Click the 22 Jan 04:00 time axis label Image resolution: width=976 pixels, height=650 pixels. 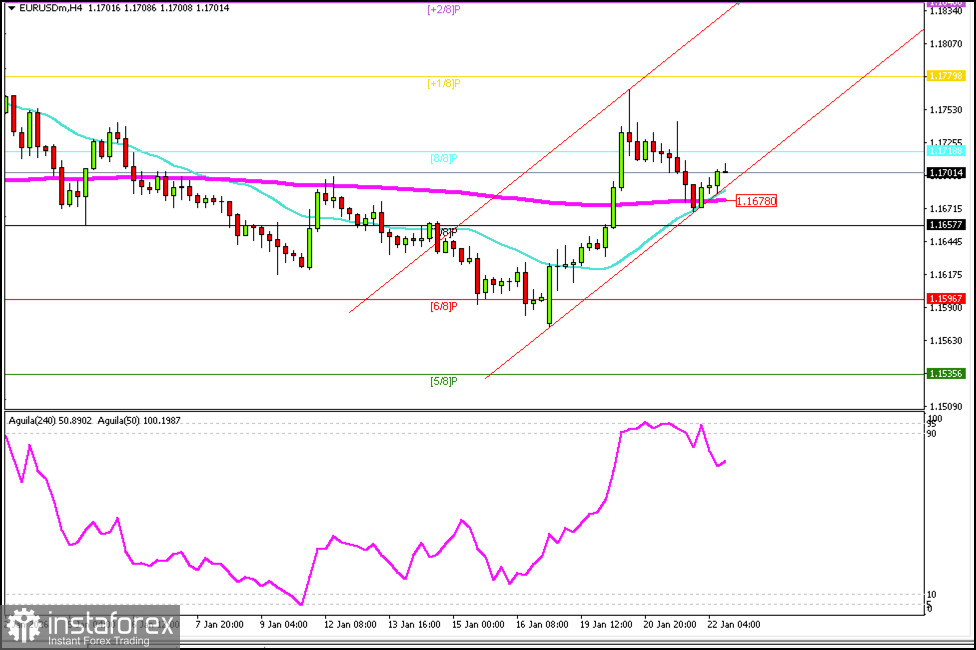(735, 624)
